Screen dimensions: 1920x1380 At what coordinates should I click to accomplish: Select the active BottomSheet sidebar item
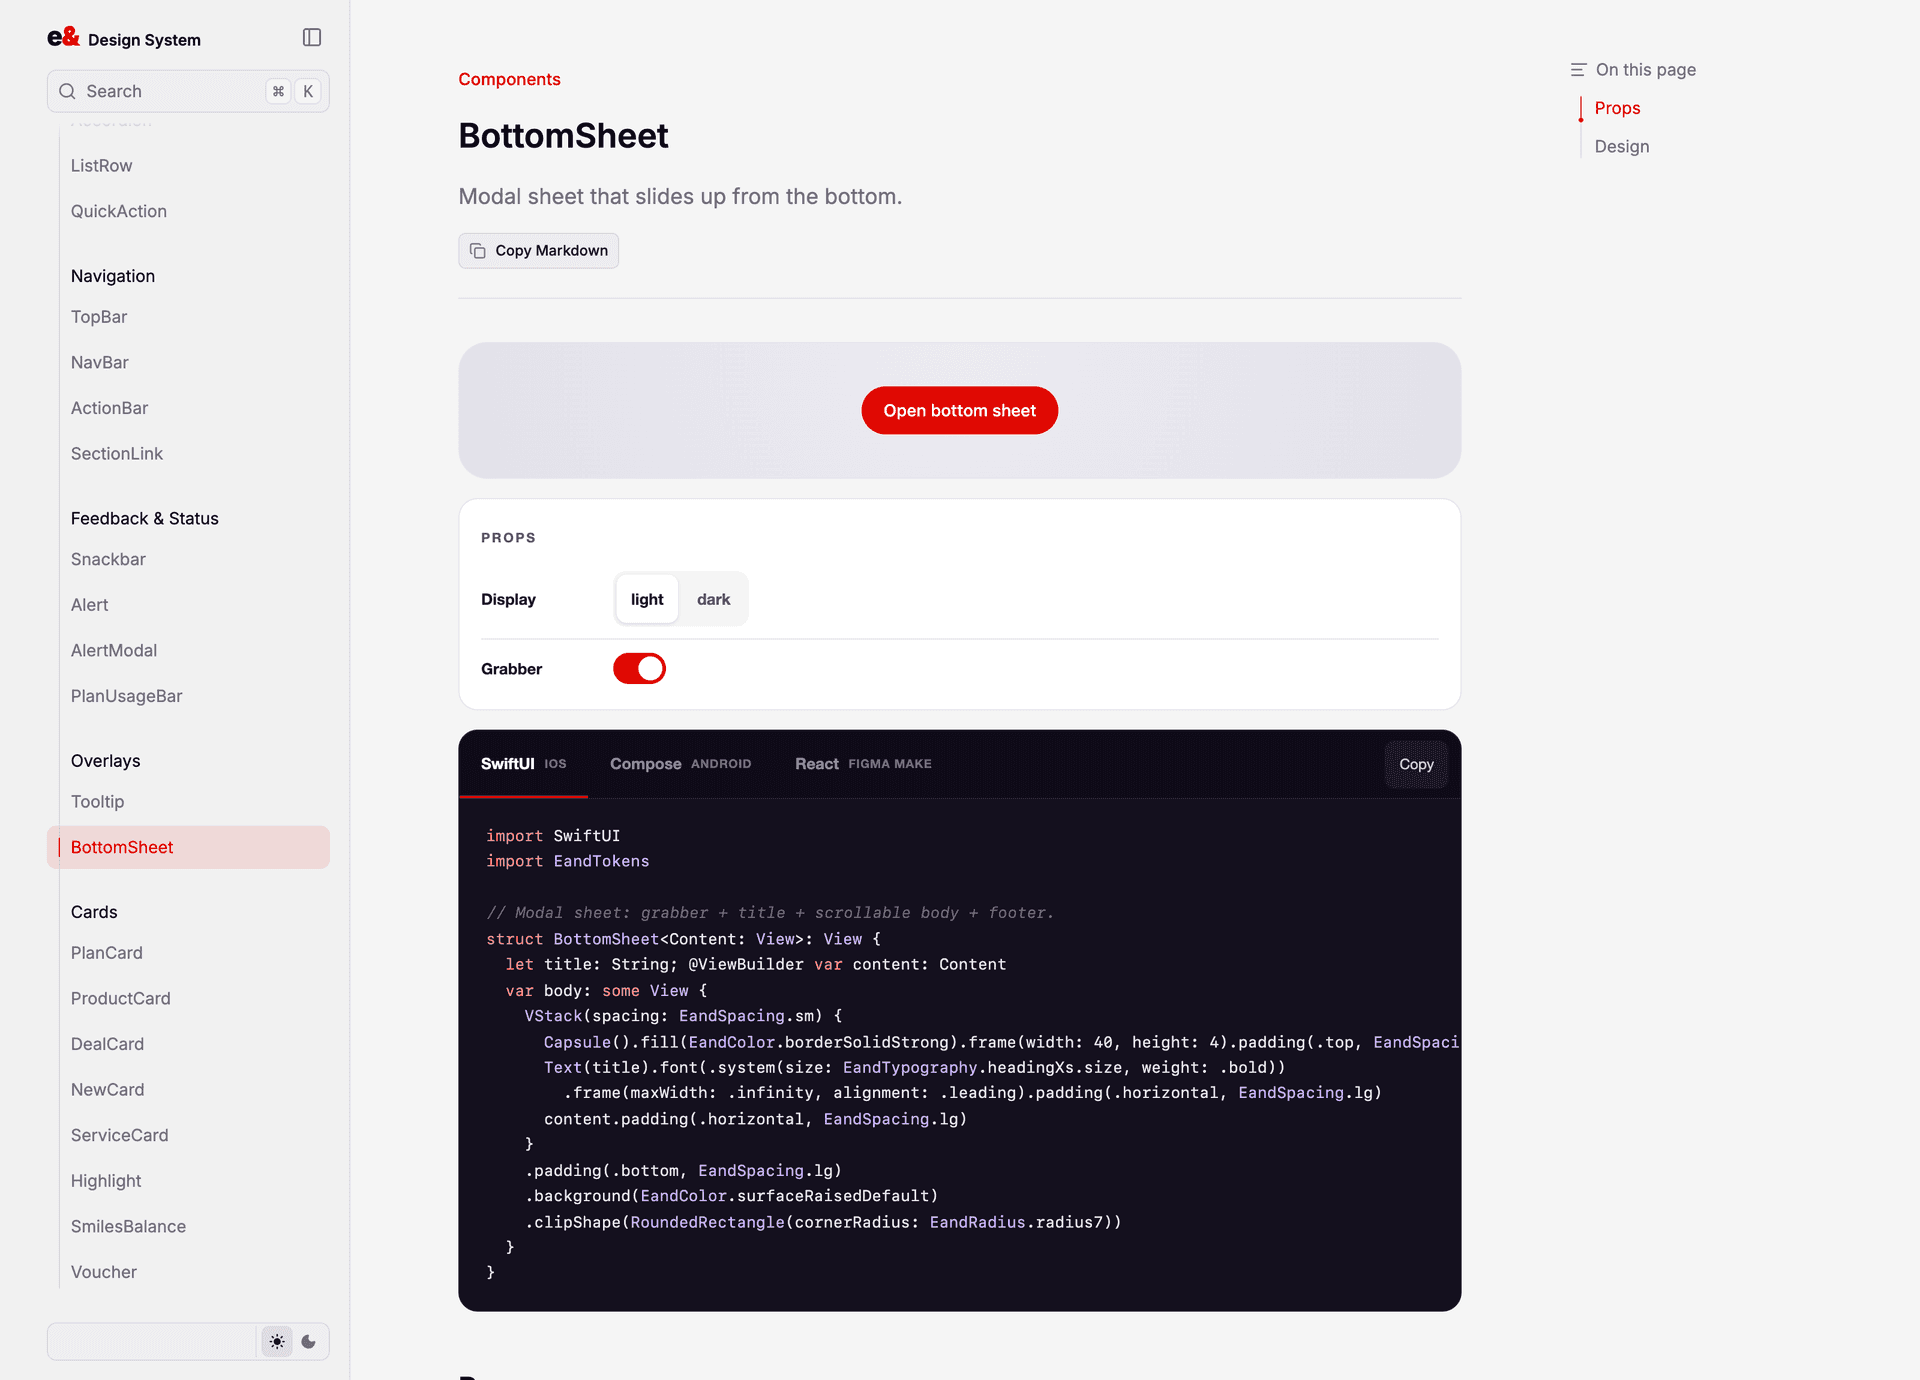tap(188, 847)
